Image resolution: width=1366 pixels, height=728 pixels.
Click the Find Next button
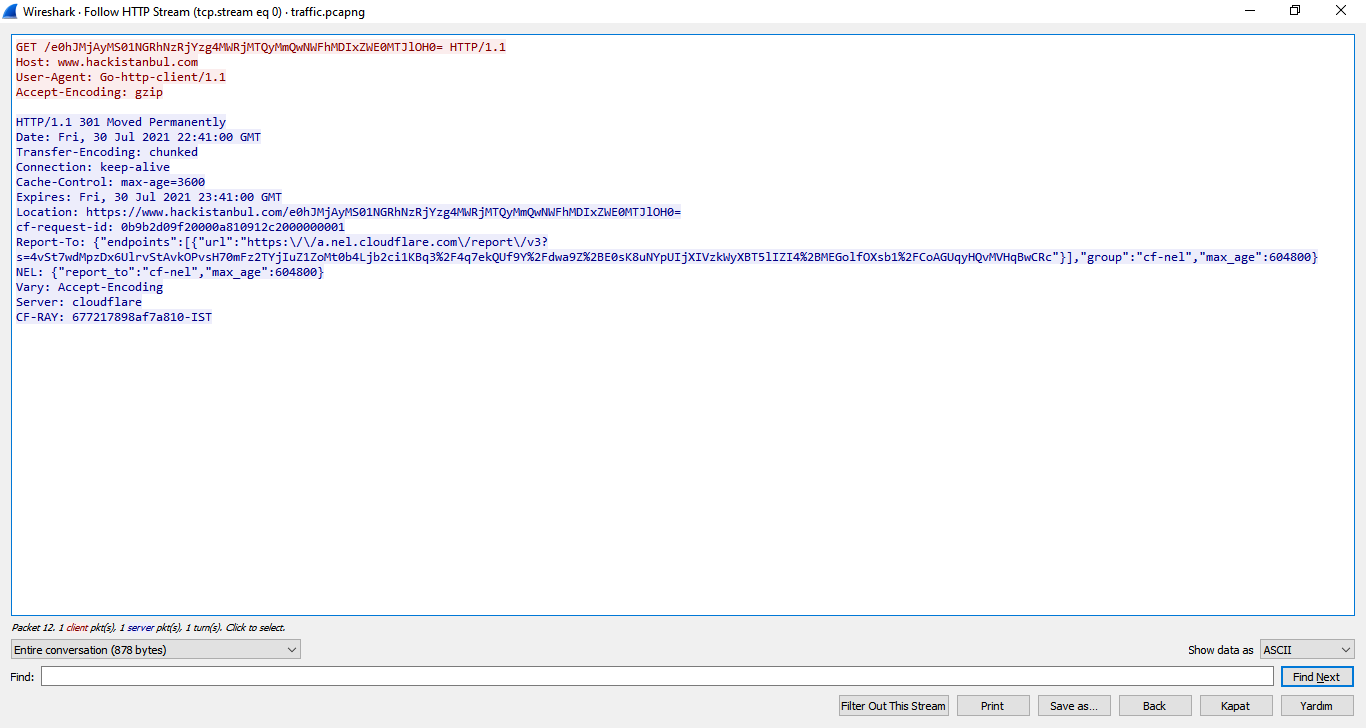point(1317,677)
